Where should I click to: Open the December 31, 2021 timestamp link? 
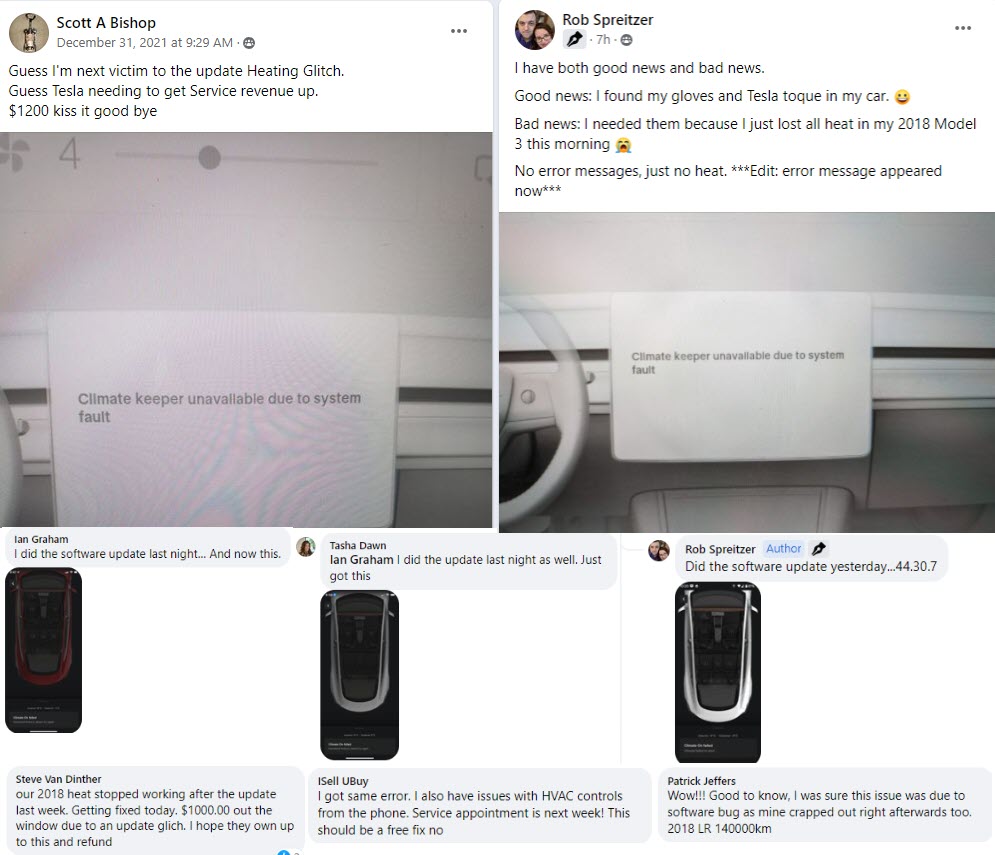145,43
